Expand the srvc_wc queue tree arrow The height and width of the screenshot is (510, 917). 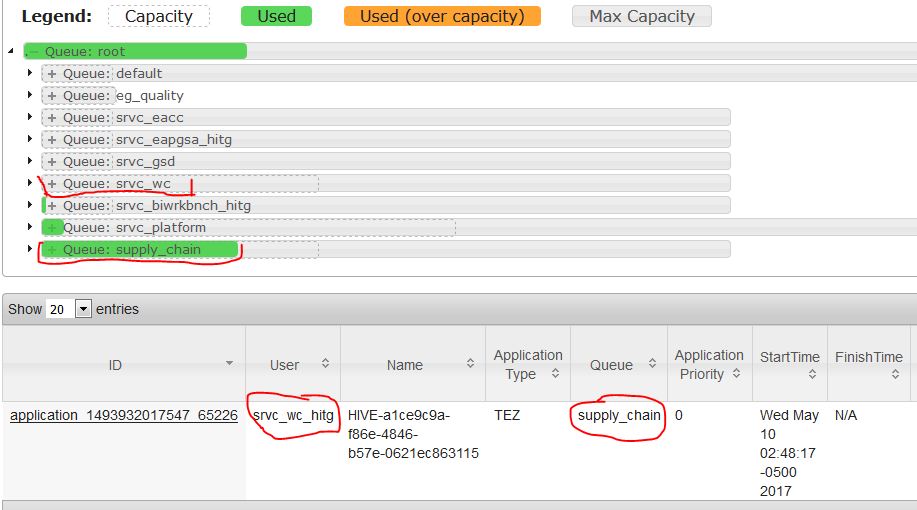30,183
